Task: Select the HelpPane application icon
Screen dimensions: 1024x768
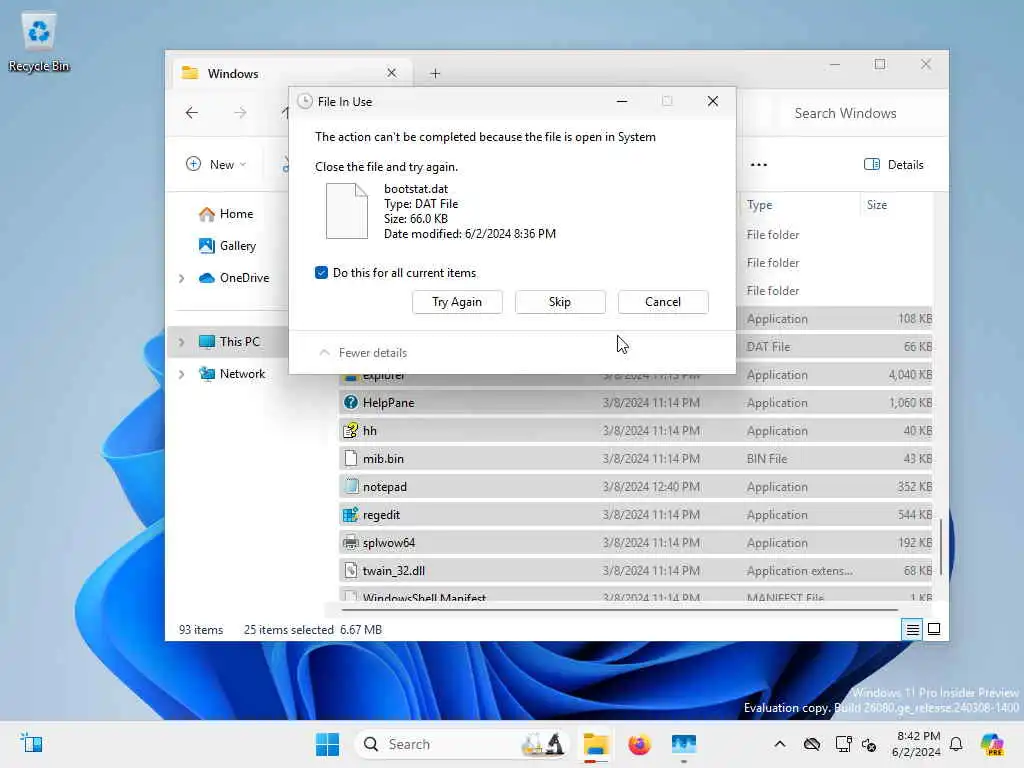Action: 351,402
